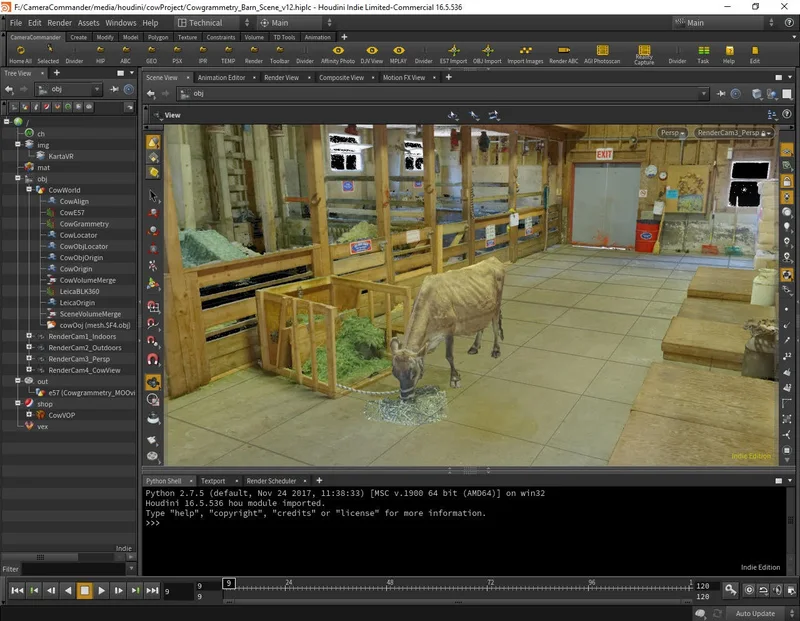The width and height of the screenshot is (800, 621).
Task: Play the timeline forward
Action: click(x=102, y=590)
